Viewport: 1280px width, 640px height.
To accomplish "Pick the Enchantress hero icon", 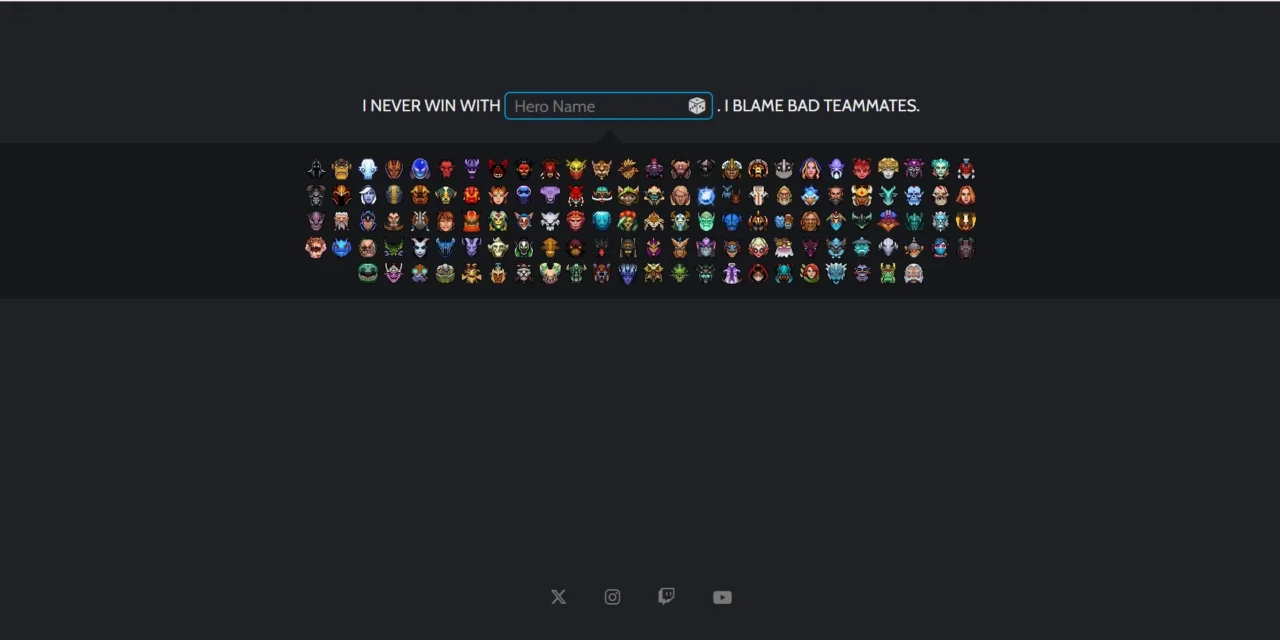I will pos(498,195).
